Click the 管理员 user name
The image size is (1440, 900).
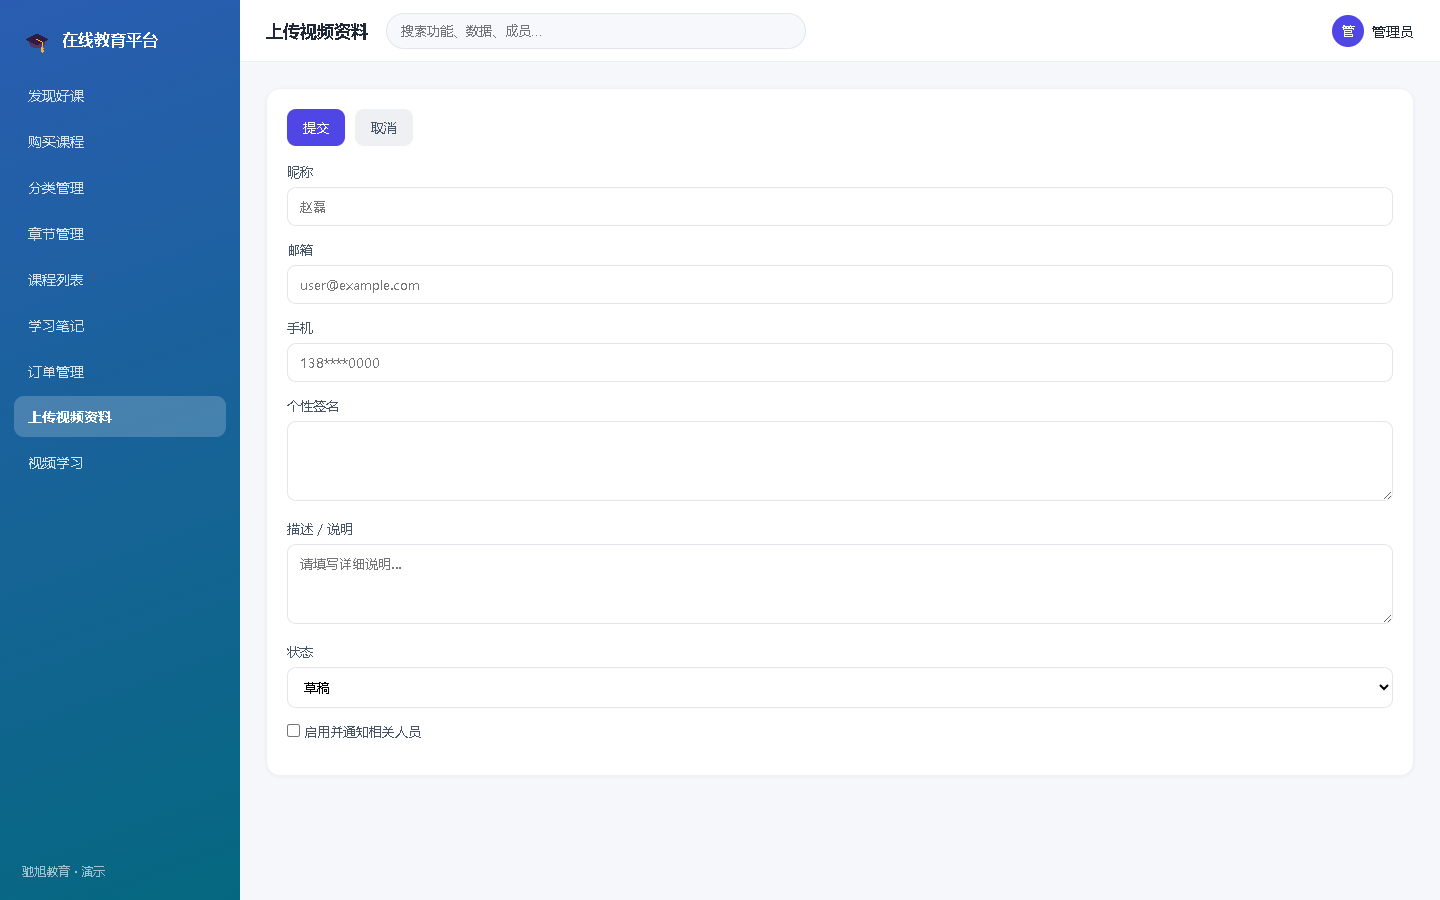[x=1392, y=32]
